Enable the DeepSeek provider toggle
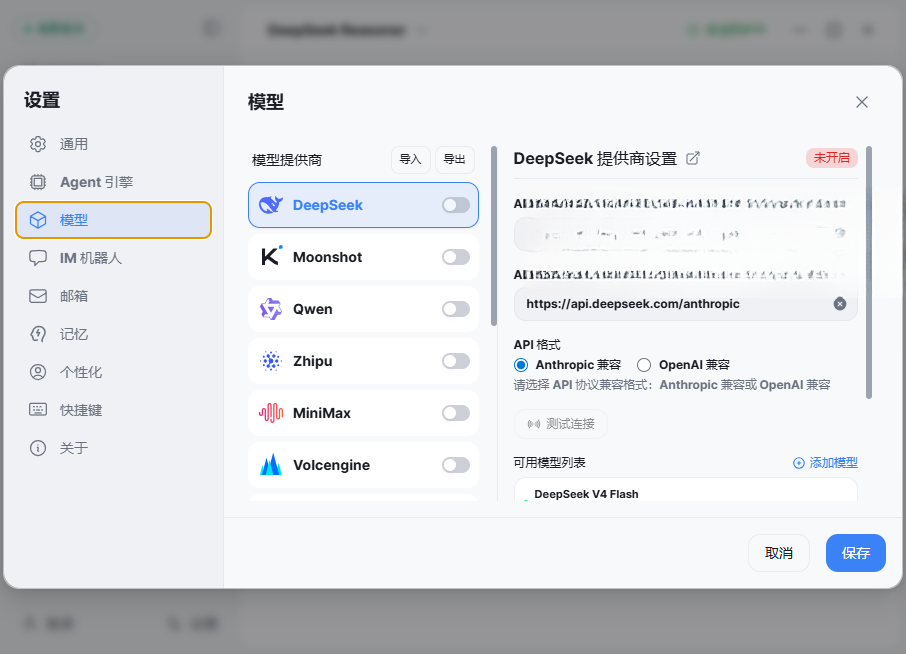 456,205
